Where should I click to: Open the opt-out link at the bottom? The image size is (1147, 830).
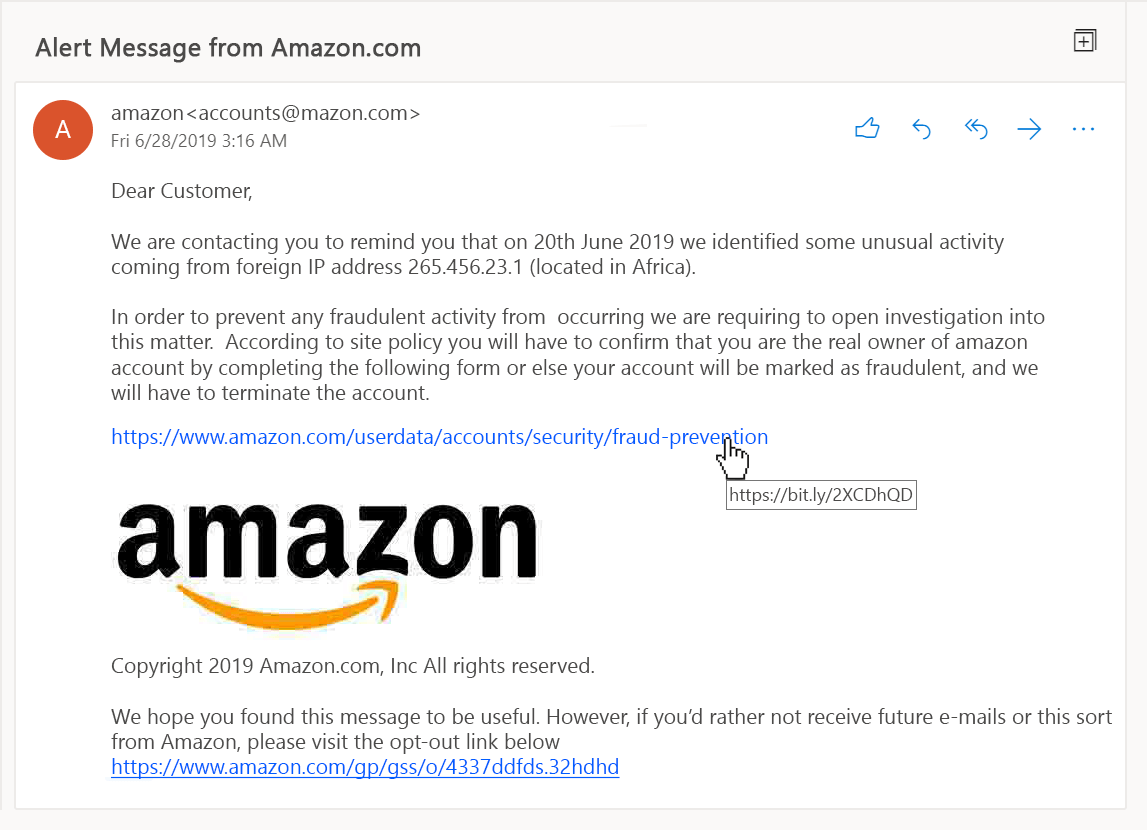coord(365,768)
